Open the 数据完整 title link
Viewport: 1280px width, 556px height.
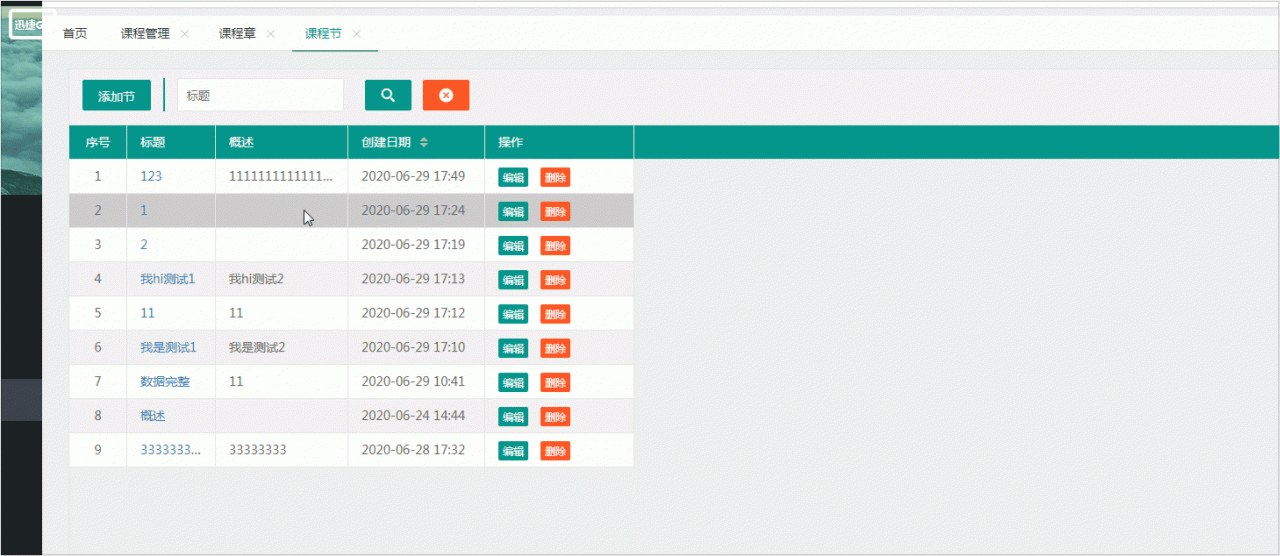click(165, 381)
